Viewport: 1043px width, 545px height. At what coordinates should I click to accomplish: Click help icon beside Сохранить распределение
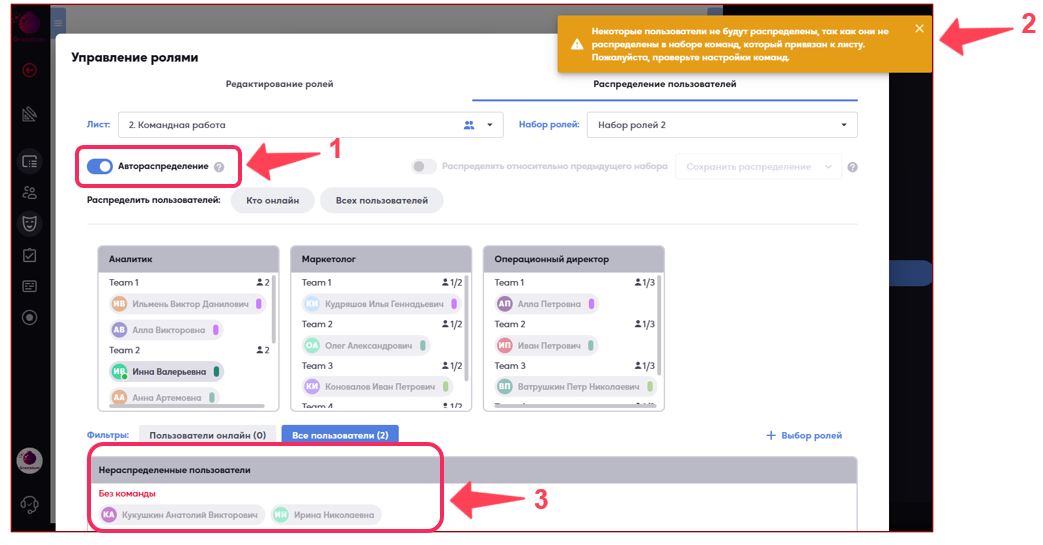(x=853, y=168)
